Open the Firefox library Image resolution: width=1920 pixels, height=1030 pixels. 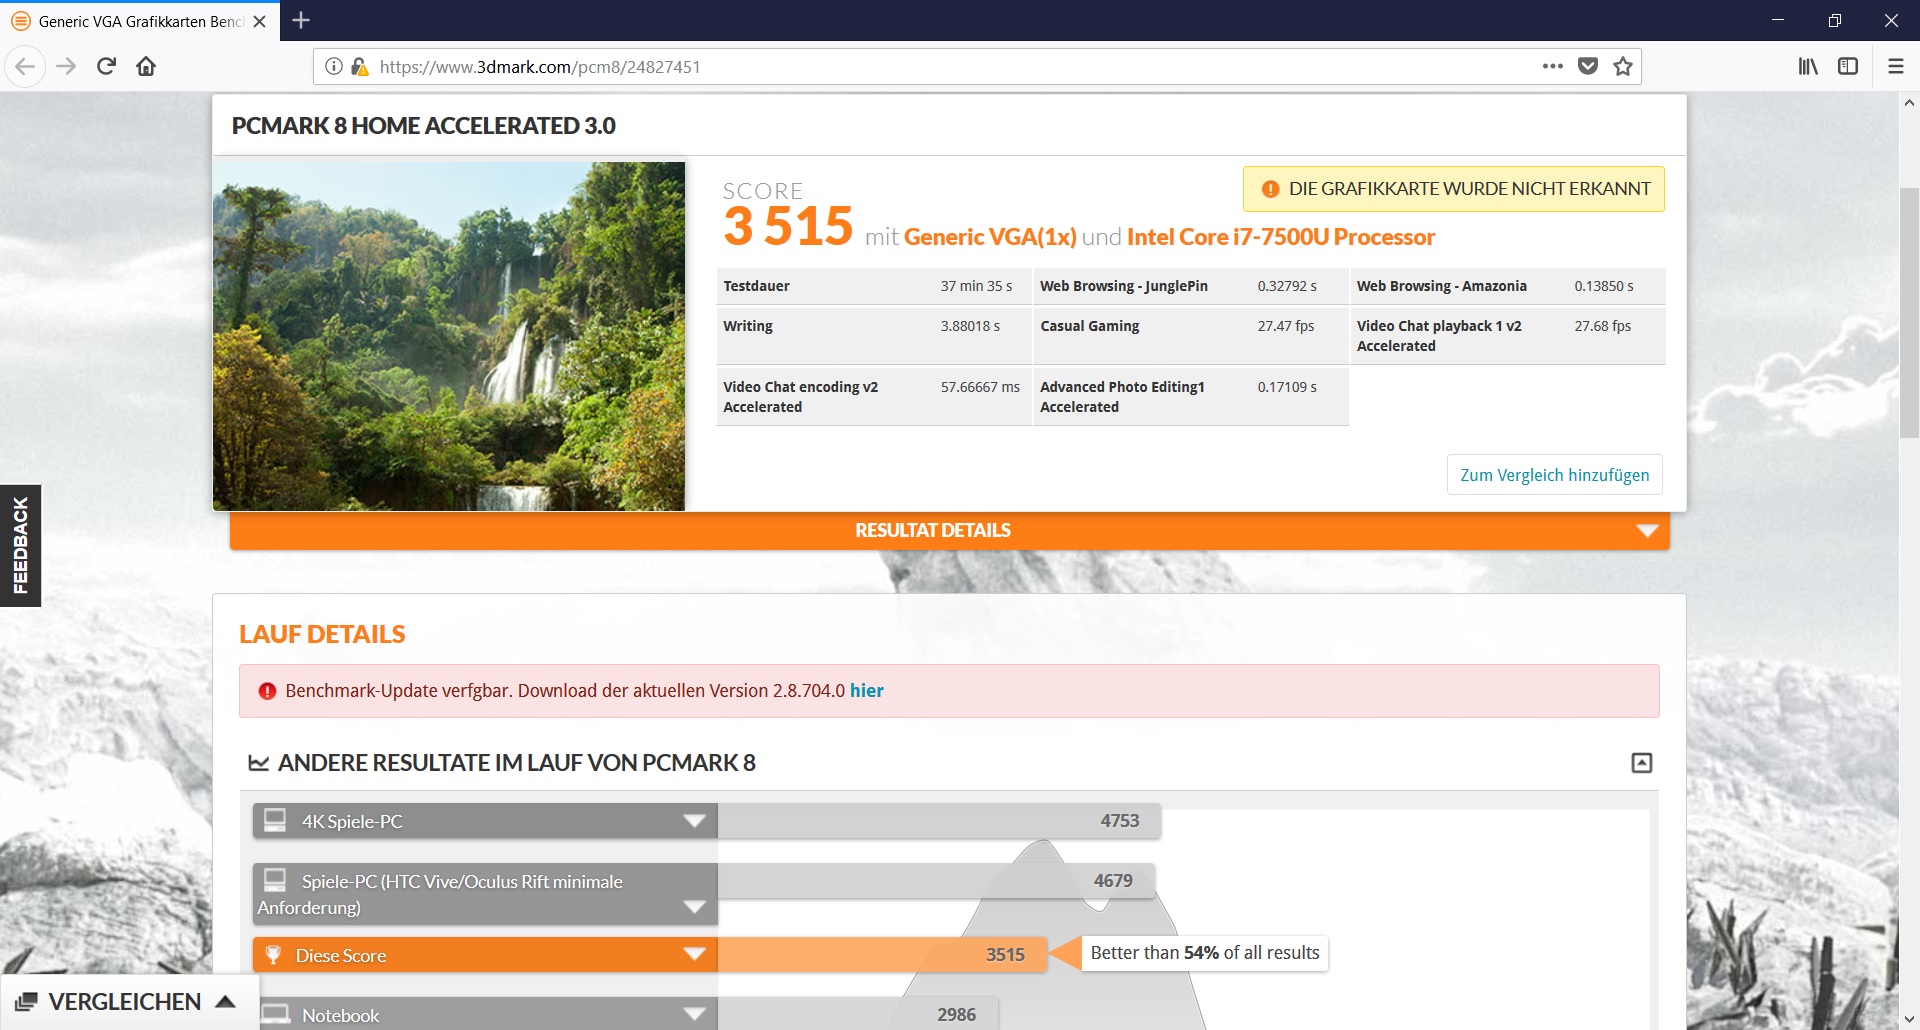[x=1808, y=67]
